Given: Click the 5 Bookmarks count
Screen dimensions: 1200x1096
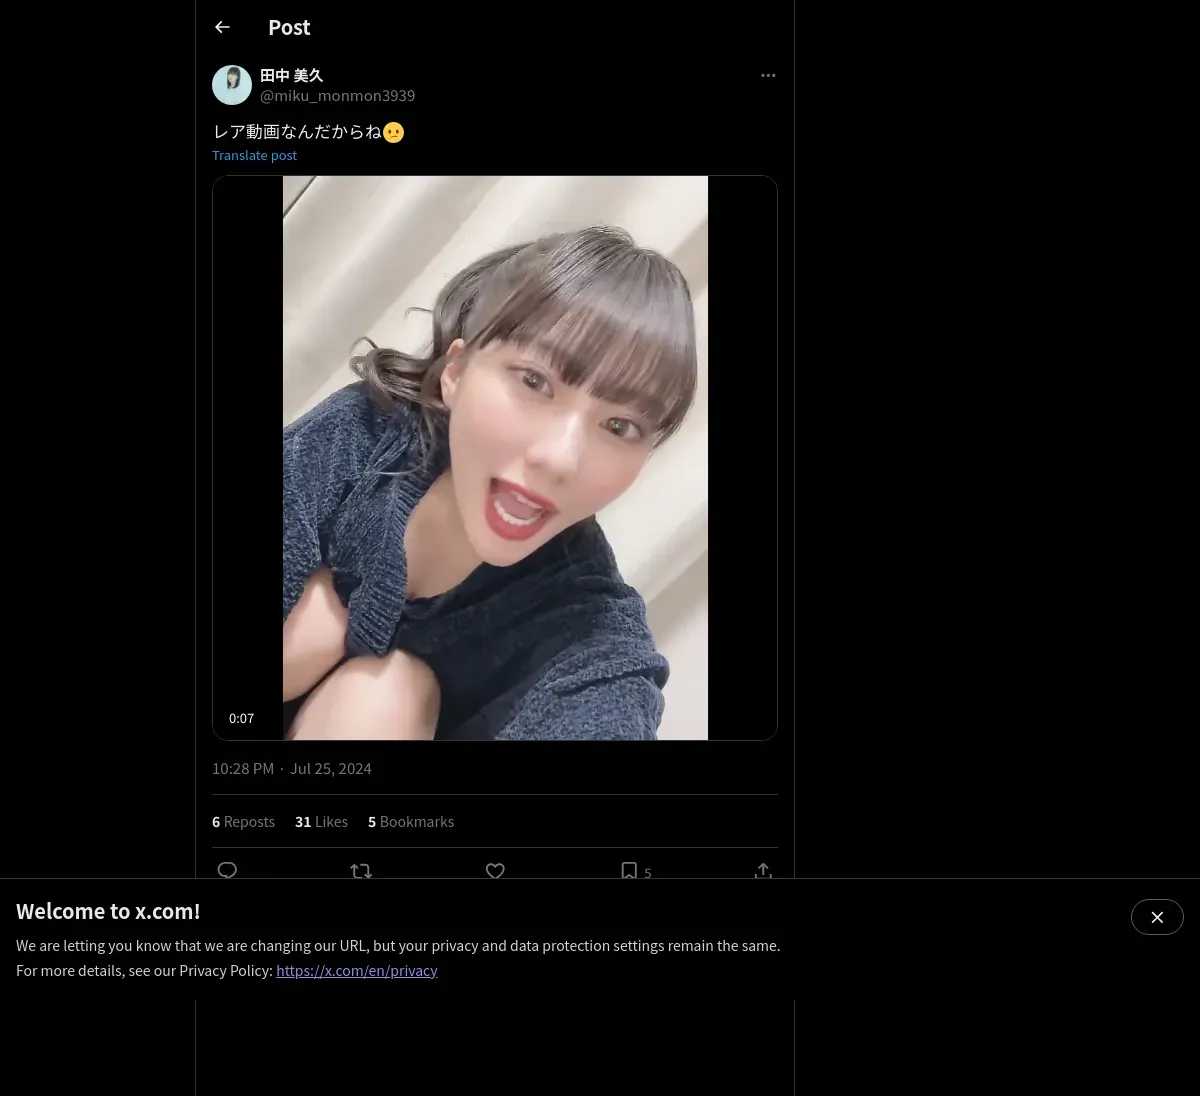Looking at the screenshot, I should click(411, 821).
